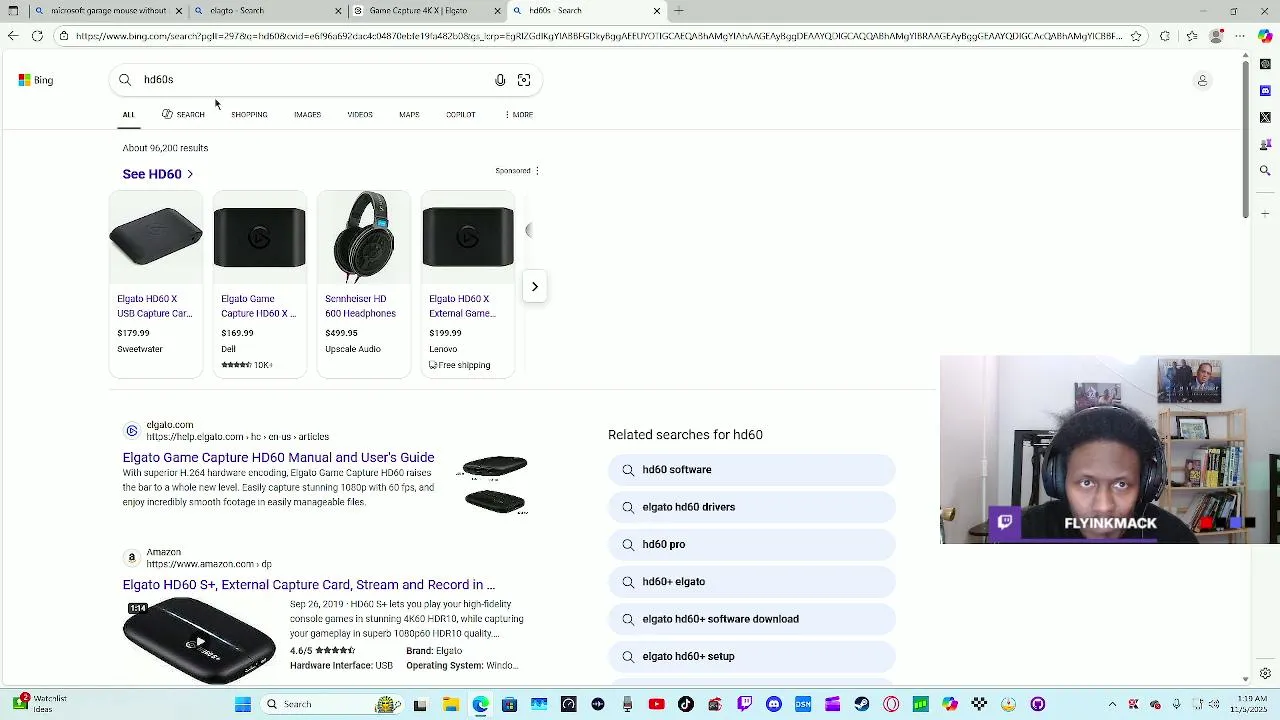The width and height of the screenshot is (1280, 720).
Task: Open the MORE search filters menu
Action: [x=519, y=115]
